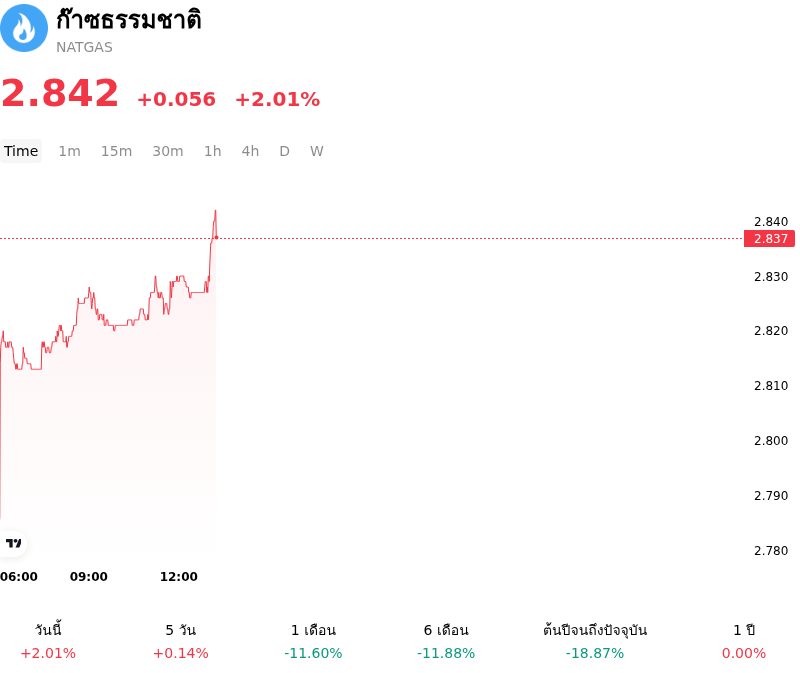Select the today +2.01% performance range
This screenshot has width=800, height=673.
[x=48, y=641]
